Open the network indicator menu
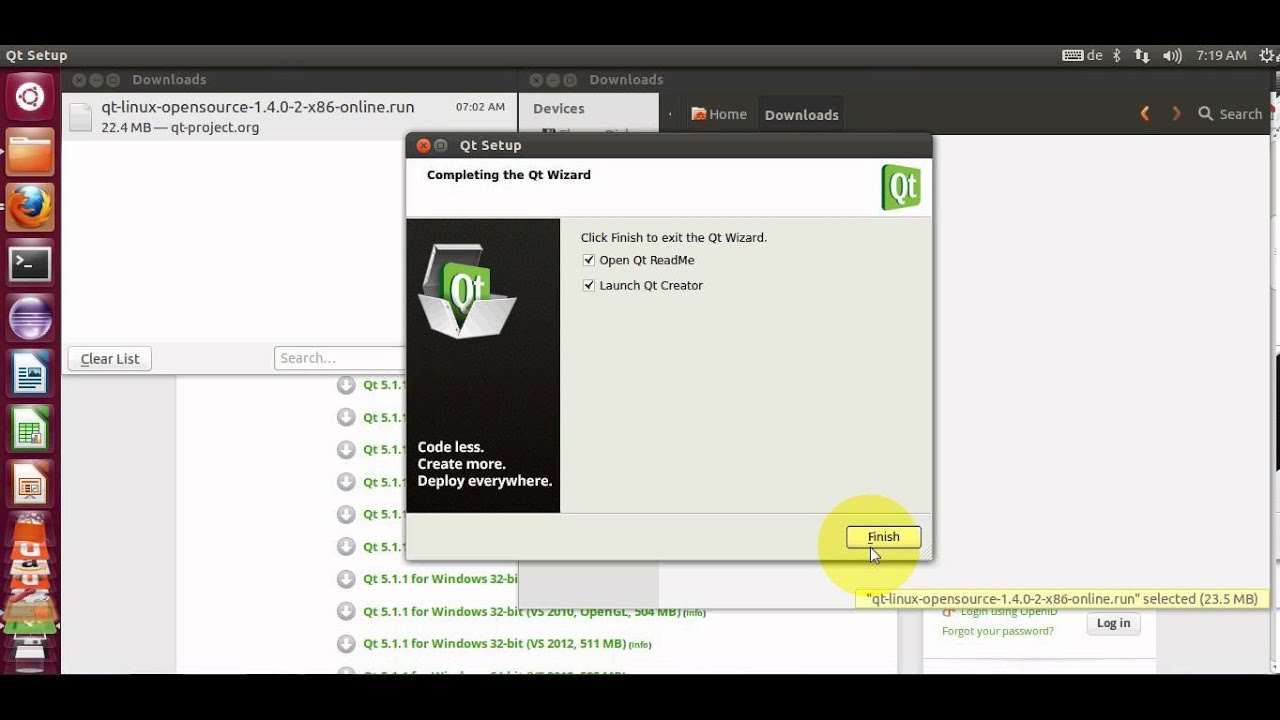The image size is (1280, 720). point(1142,56)
